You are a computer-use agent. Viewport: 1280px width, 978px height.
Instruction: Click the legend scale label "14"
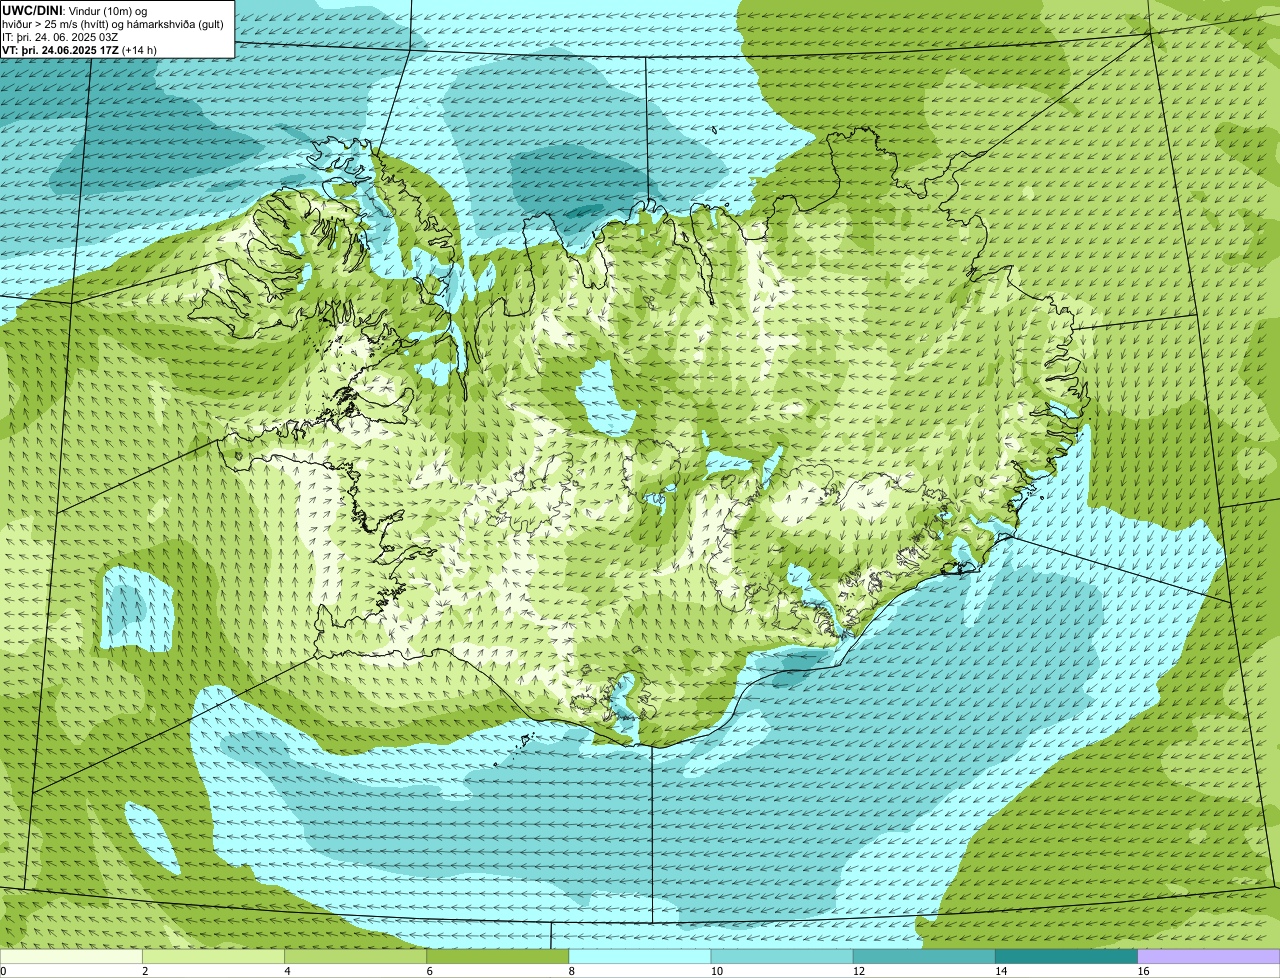click(x=1000, y=971)
